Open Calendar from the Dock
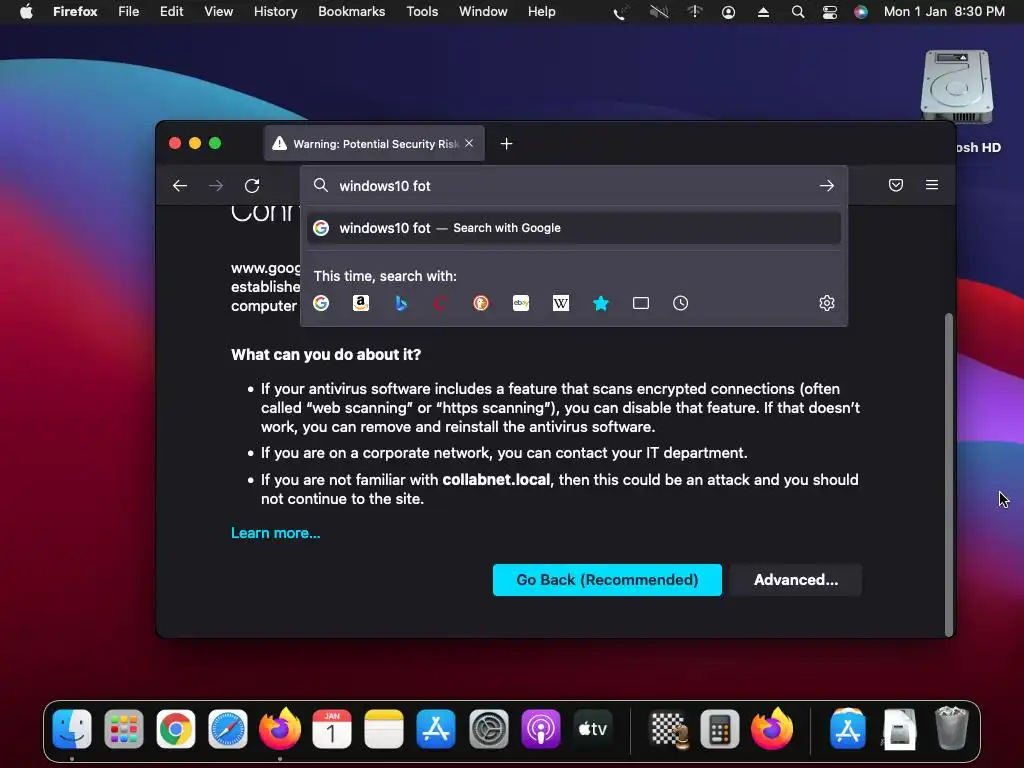The height and width of the screenshot is (768, 1024). tap(332, 729)
